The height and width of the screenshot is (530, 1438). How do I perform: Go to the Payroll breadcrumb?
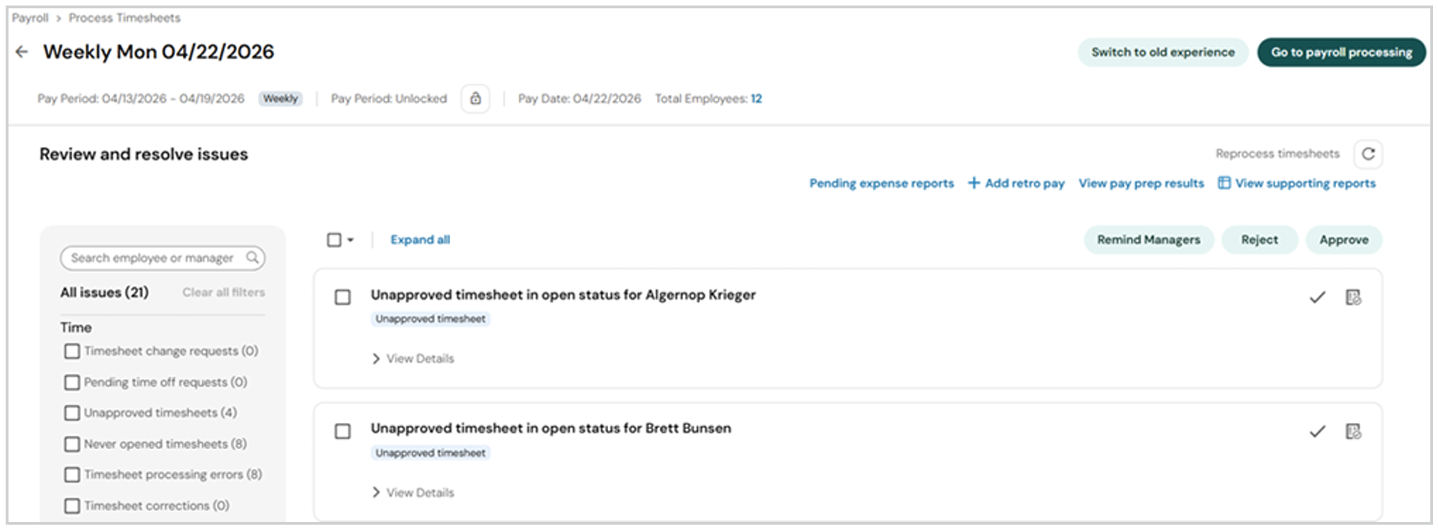pyautogui.click(x=30, y=18)
